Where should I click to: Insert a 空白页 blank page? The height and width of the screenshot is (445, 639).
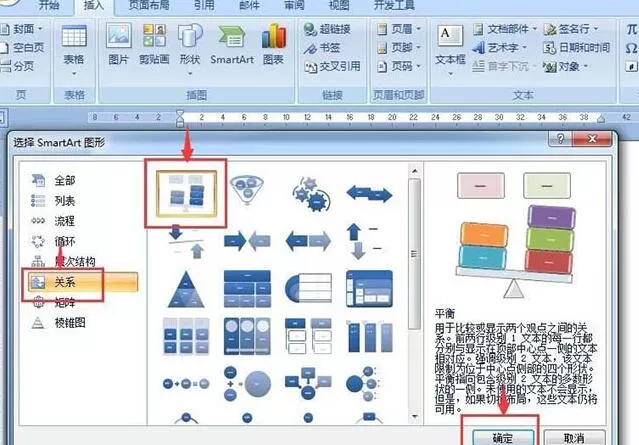22,48
